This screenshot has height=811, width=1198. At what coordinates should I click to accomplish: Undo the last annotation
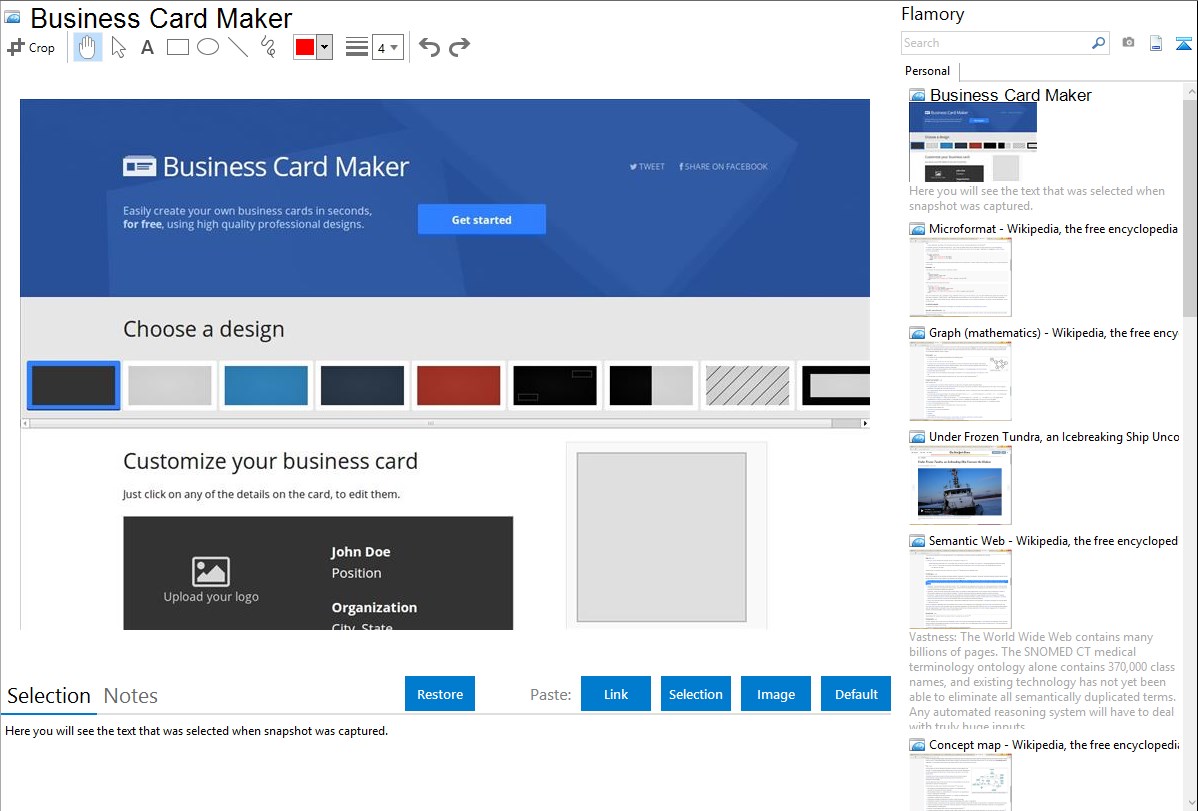tap(429, 47)
